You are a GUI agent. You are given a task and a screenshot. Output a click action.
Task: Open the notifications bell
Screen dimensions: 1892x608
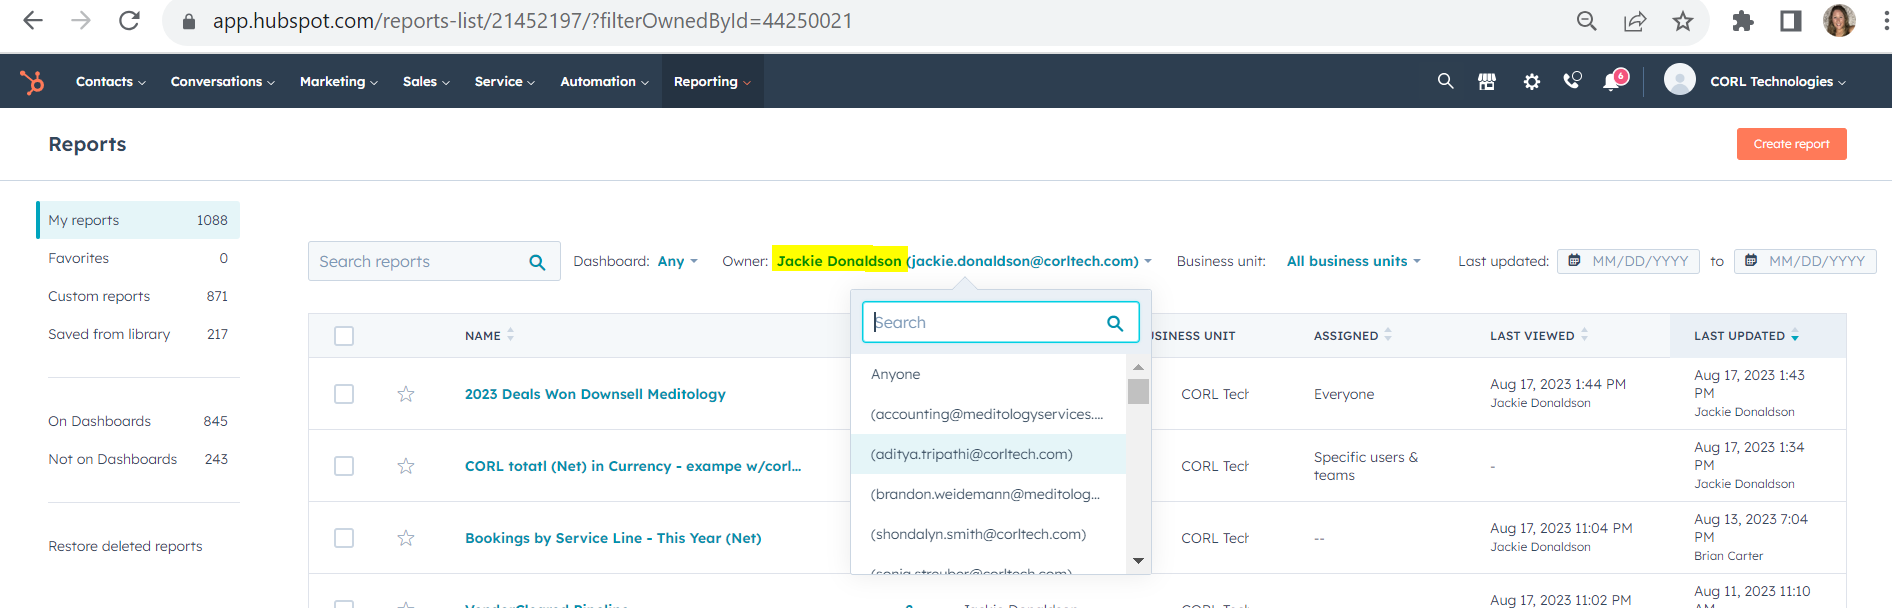pyautogui.click(x=1612, y=82)
